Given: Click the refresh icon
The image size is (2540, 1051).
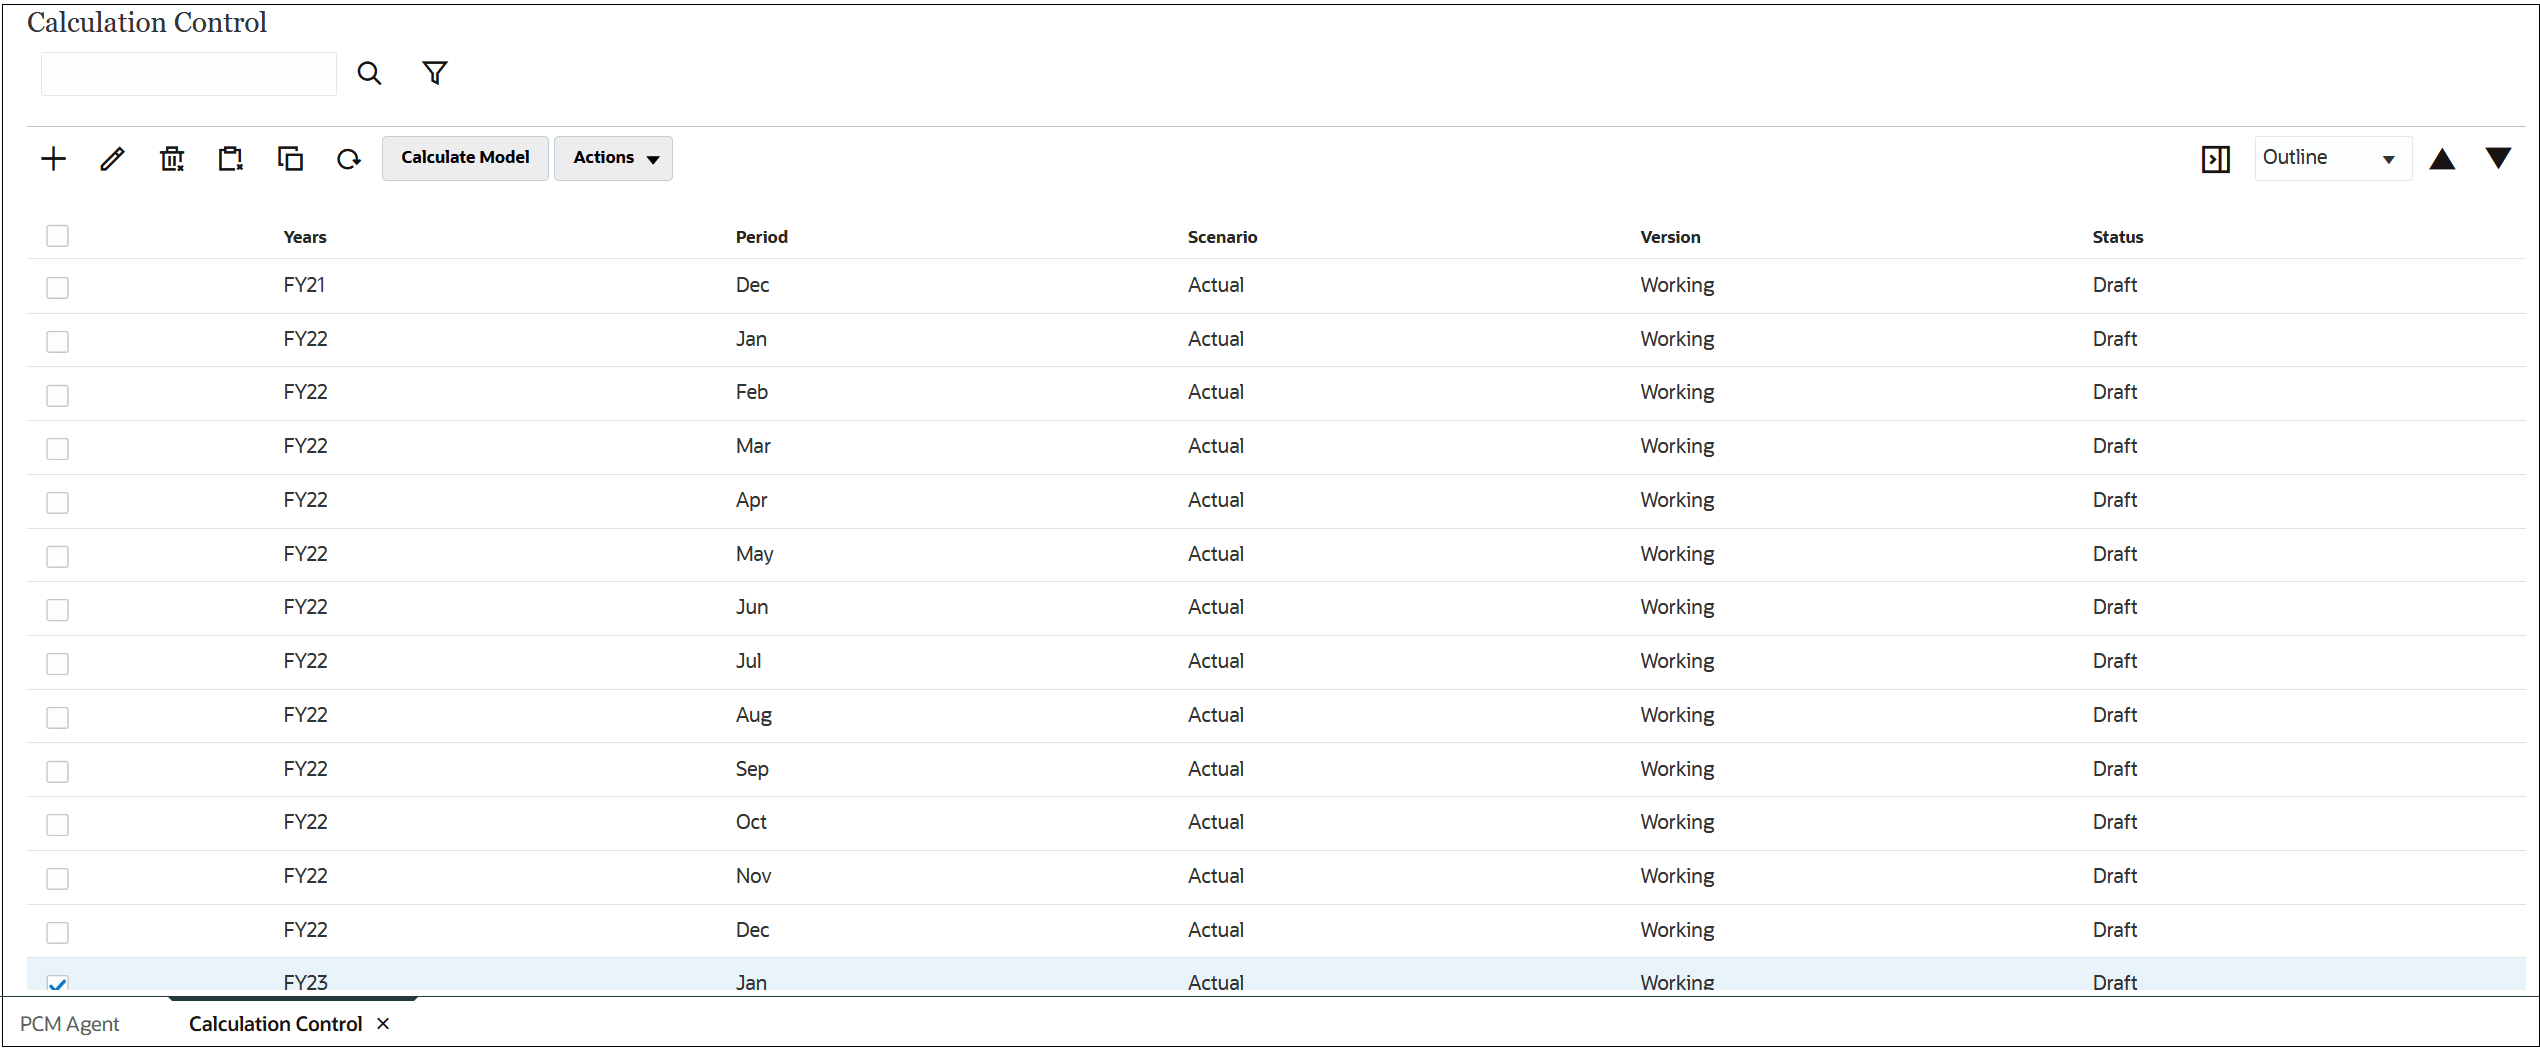Looking at the screenshot, I should click(x=348, y=158).
